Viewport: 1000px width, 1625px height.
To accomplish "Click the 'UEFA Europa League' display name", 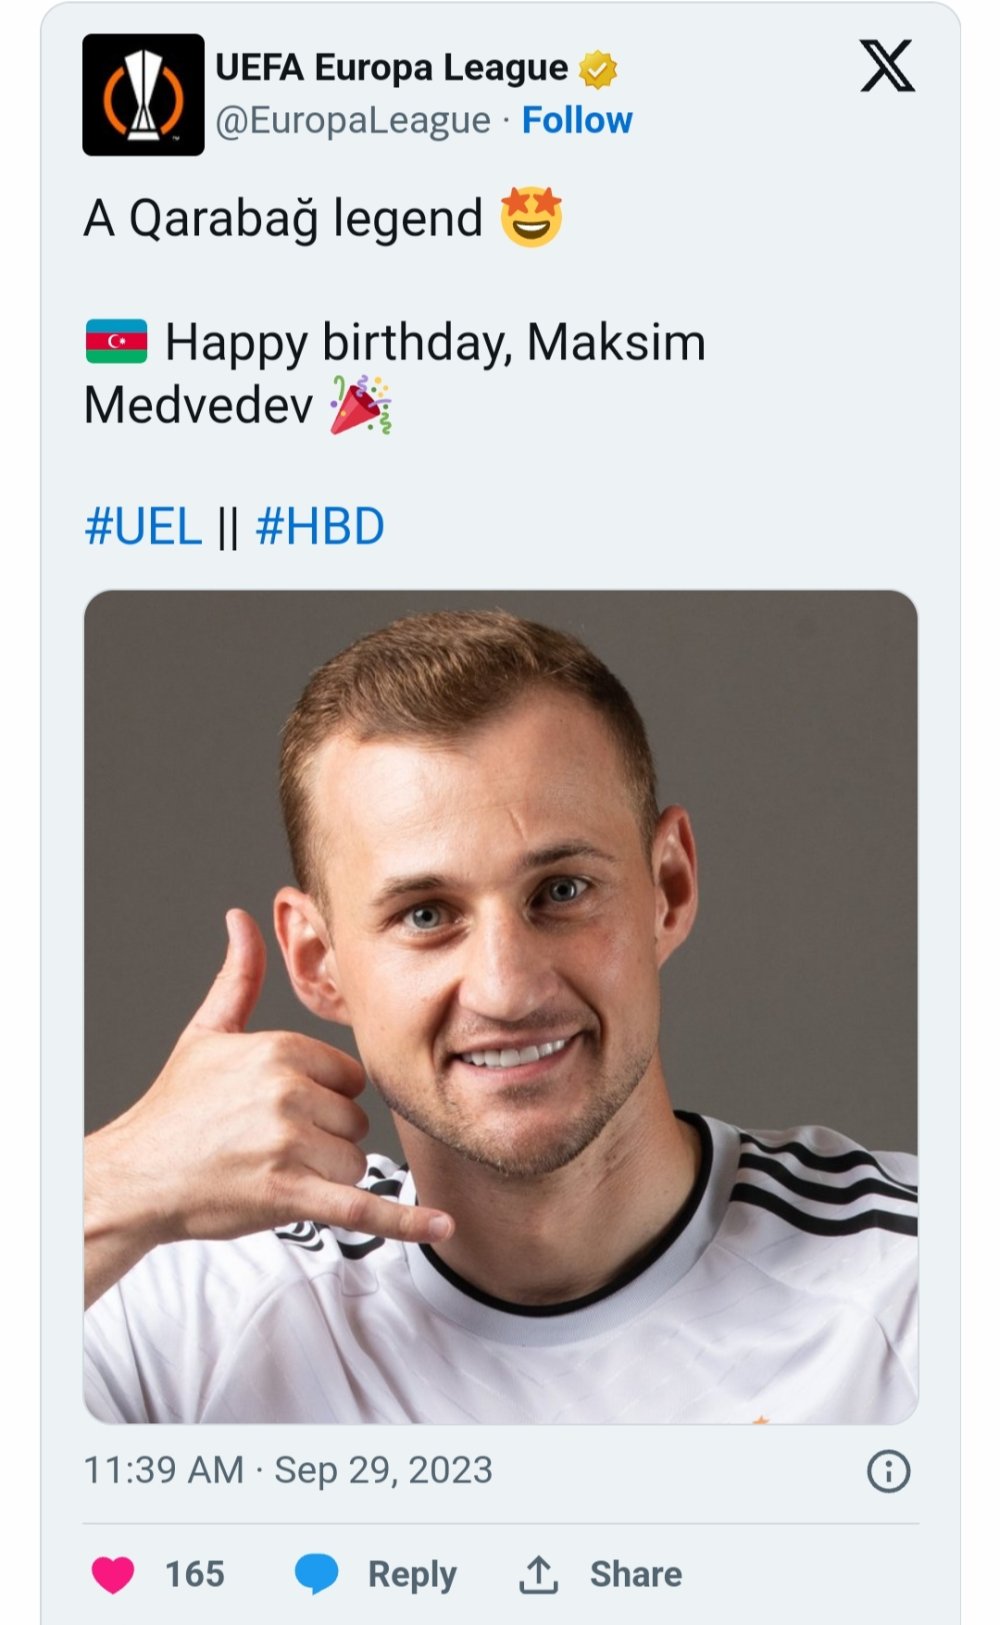I will [391, 68].
